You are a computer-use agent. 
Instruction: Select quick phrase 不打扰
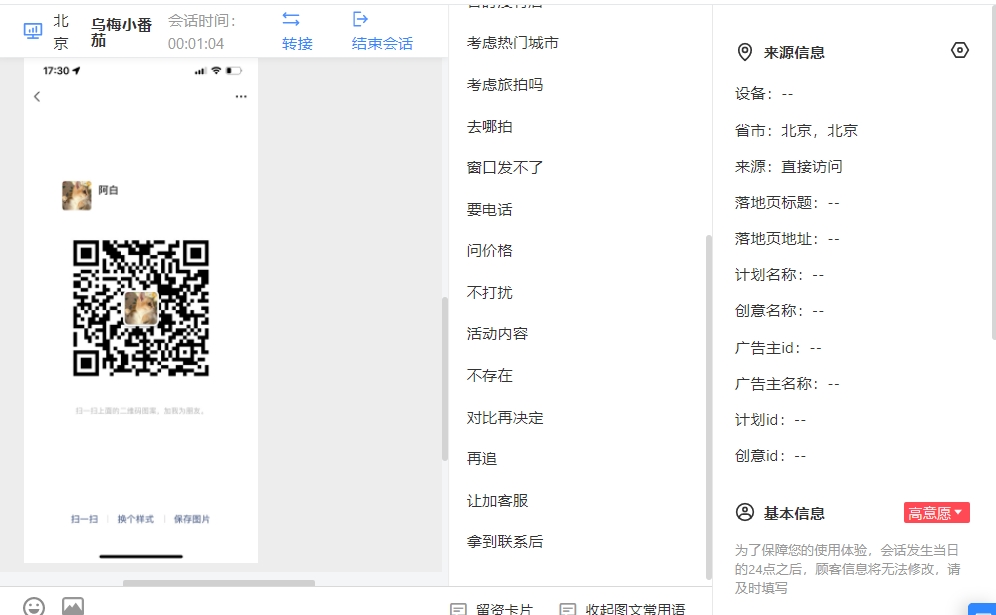point(490,293)
